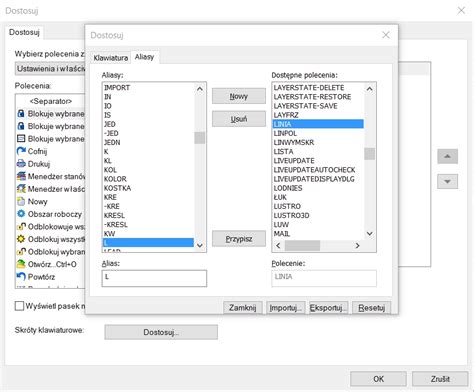This screenshot has width=474, height=392.
Task: Click the Alias input field
Action: pyautogui.click(x=154, y=278)
